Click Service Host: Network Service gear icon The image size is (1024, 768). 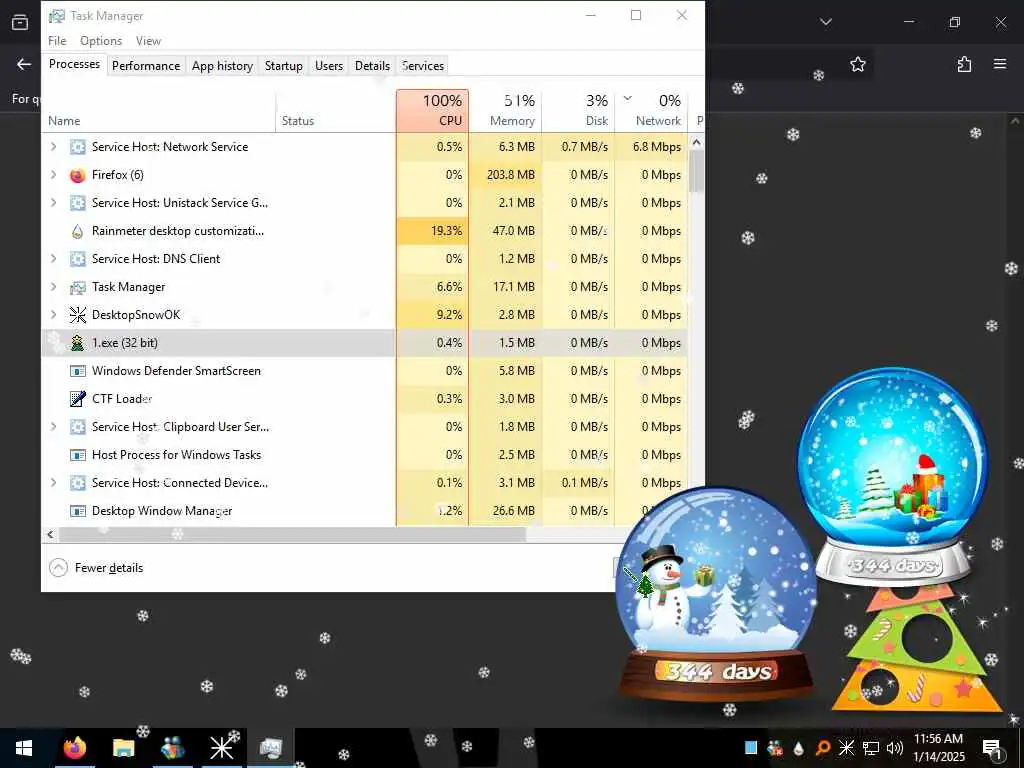tap(78, 147)
